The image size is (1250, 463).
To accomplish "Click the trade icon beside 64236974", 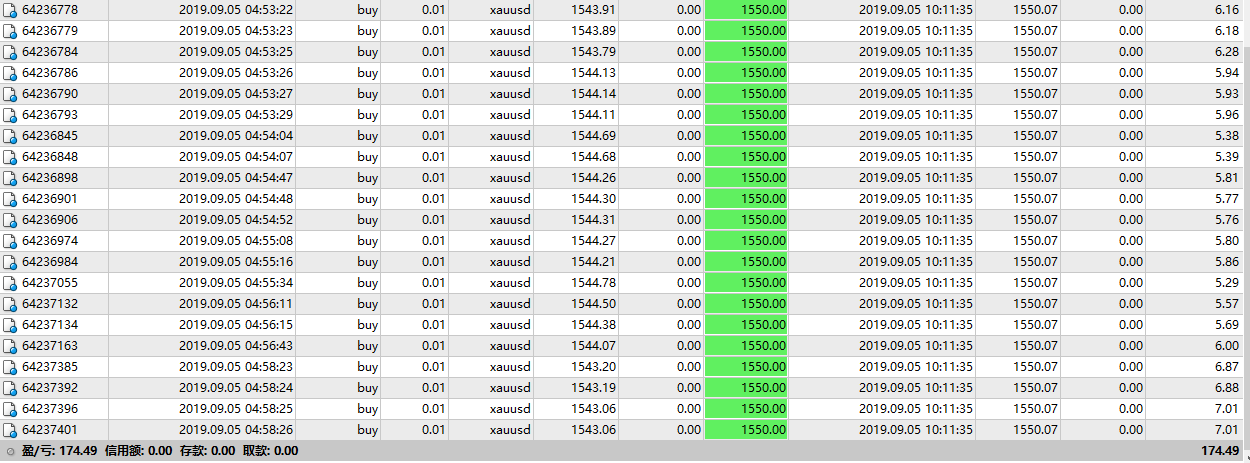I will click(10, 241).
